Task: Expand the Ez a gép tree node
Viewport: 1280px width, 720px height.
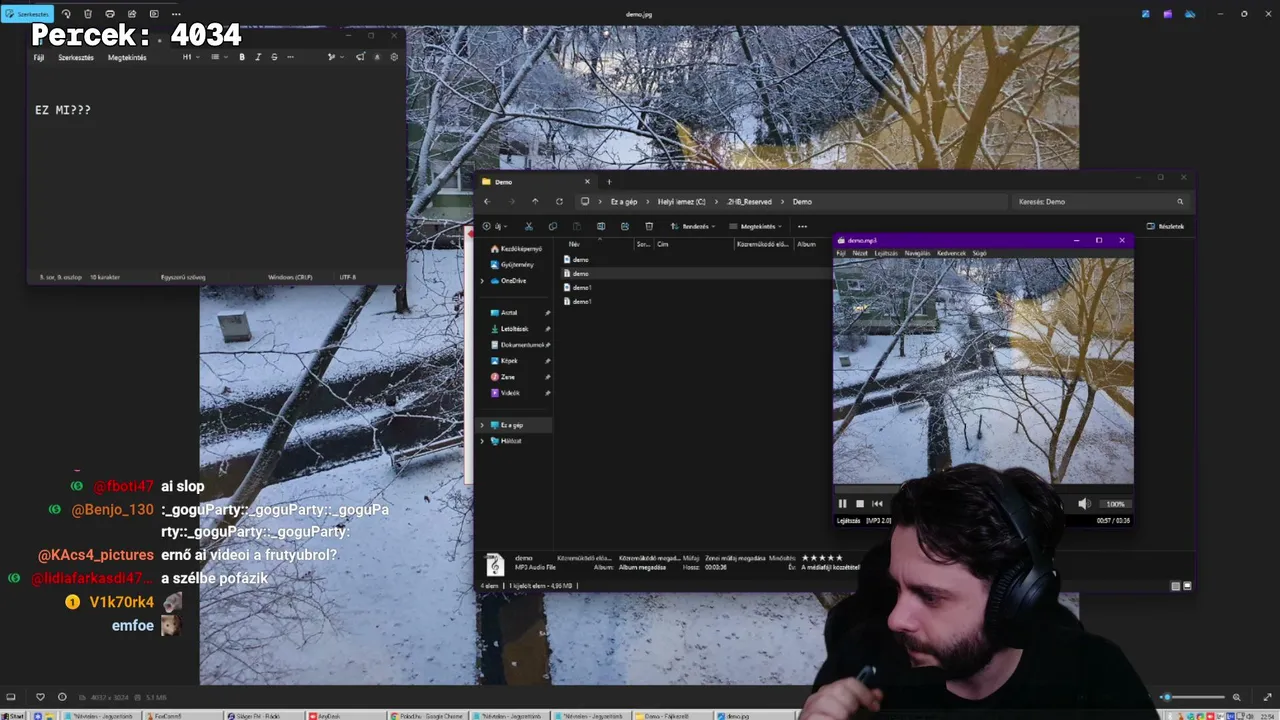Action: click(482, 425)
